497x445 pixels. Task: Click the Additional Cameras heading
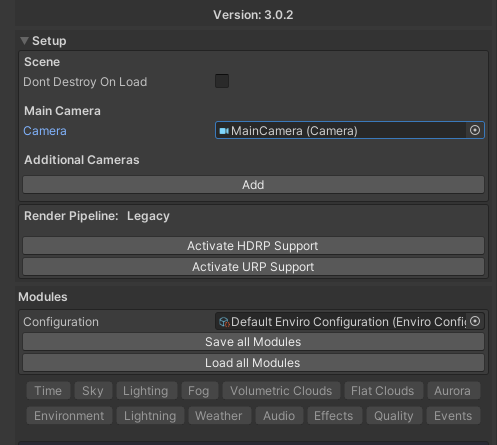(x=82, y=160)
